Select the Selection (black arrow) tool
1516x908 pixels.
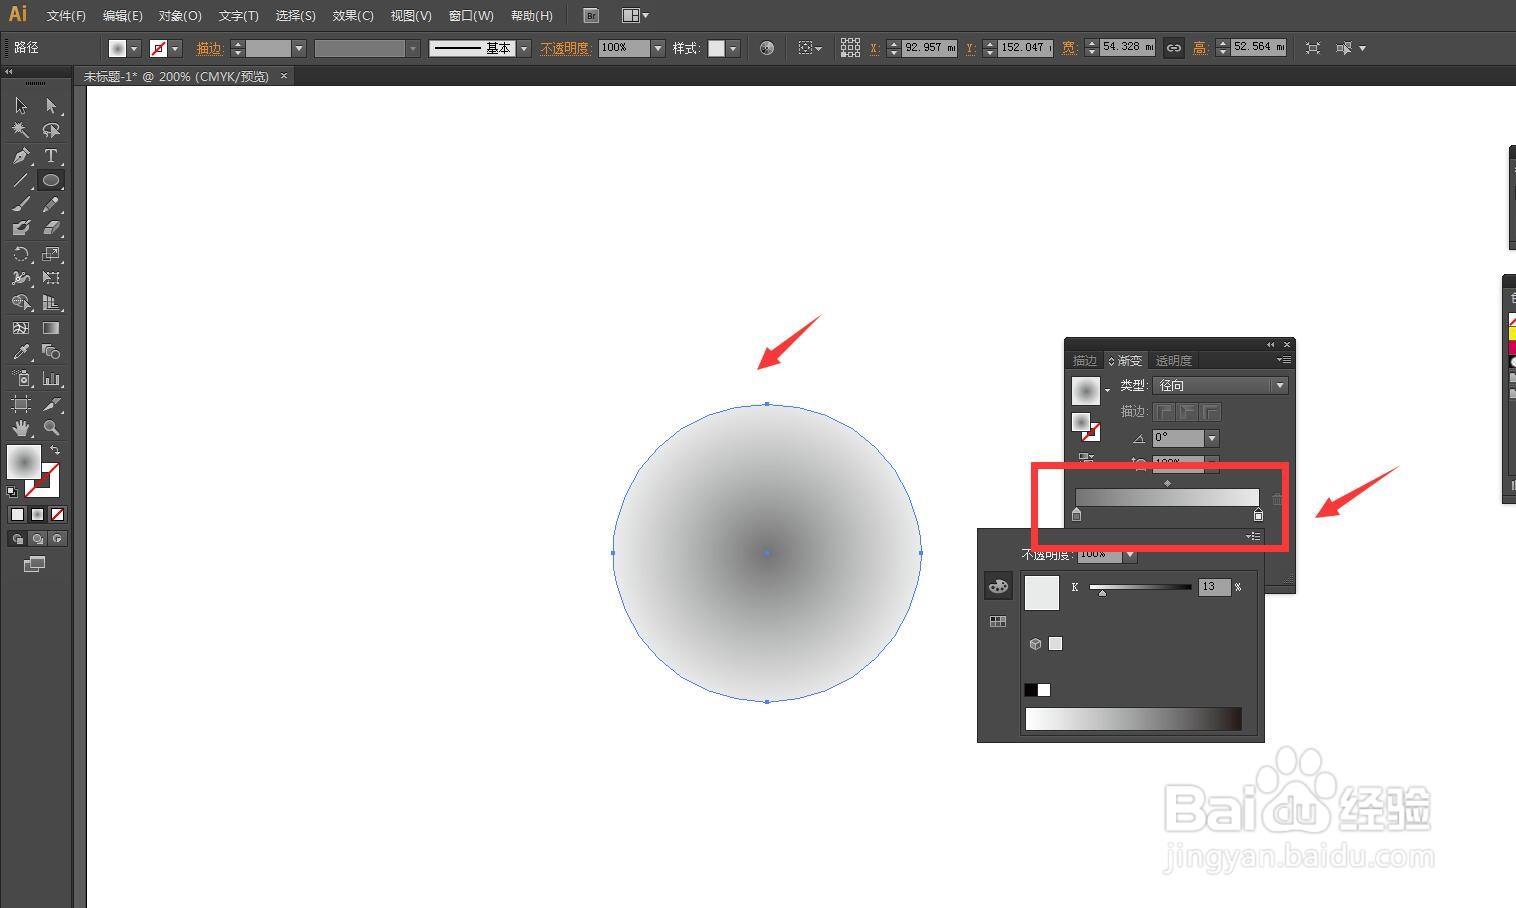21,106
